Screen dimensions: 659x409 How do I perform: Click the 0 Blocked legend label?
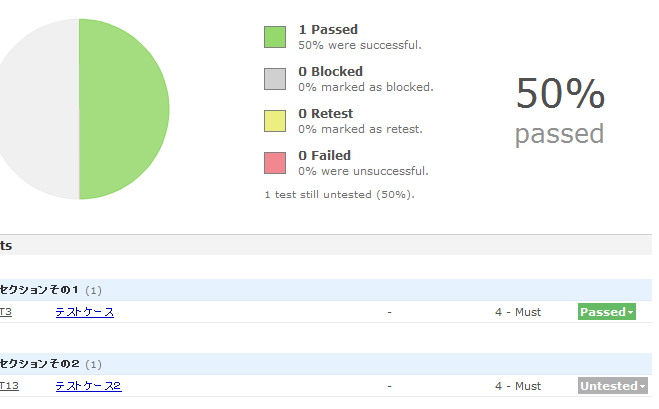coord(330,72)
